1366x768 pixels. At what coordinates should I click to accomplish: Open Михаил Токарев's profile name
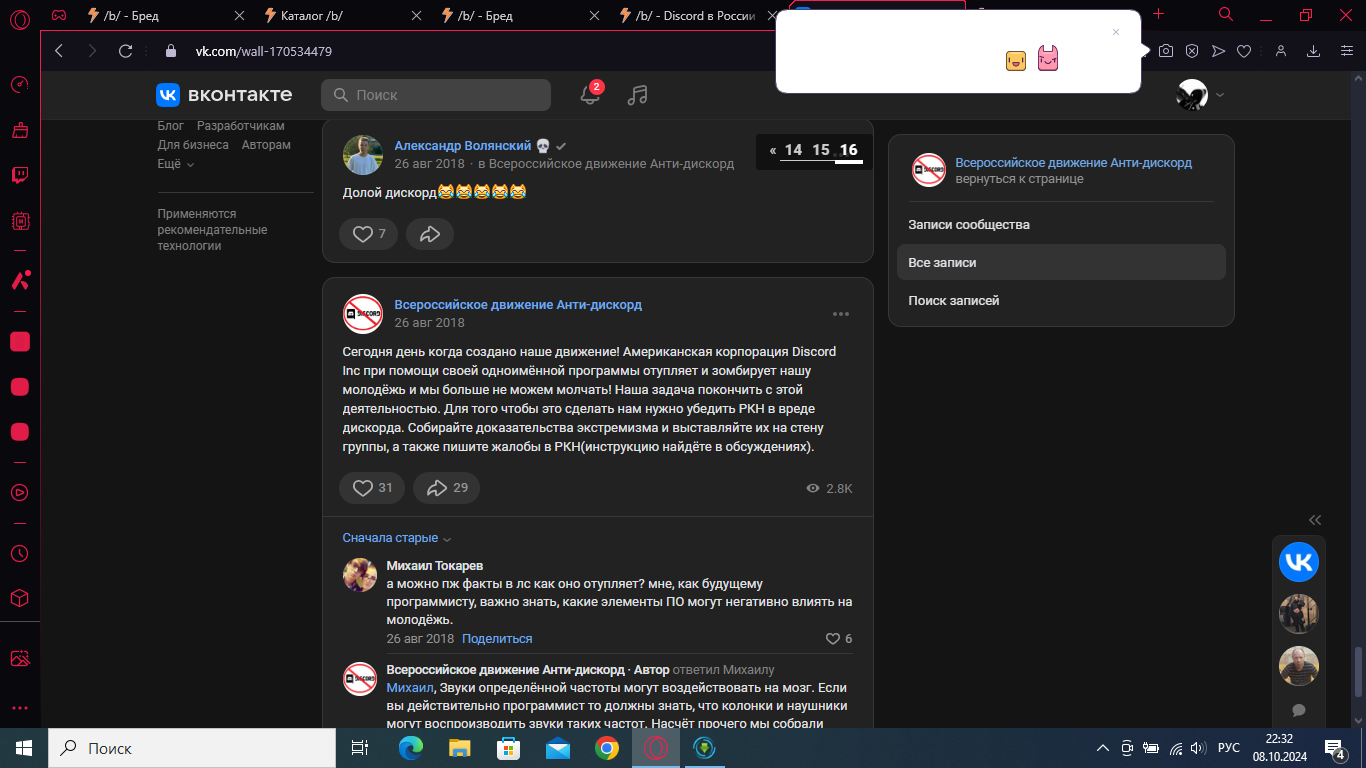[435, 566]
